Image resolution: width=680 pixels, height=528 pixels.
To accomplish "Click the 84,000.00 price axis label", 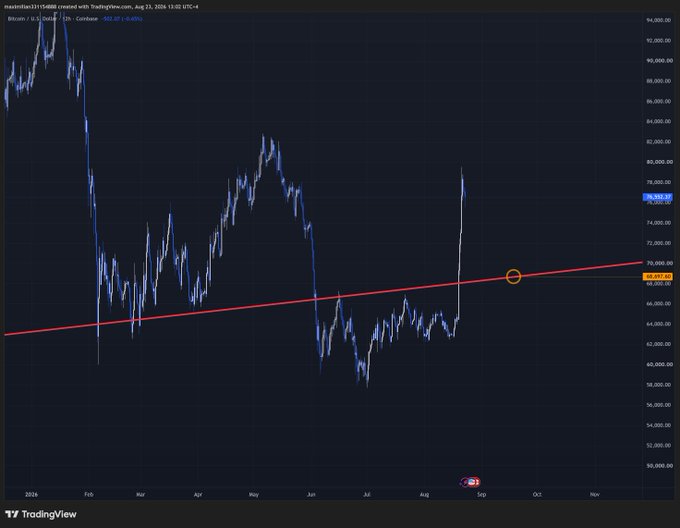I will click(x=659, y=121).
